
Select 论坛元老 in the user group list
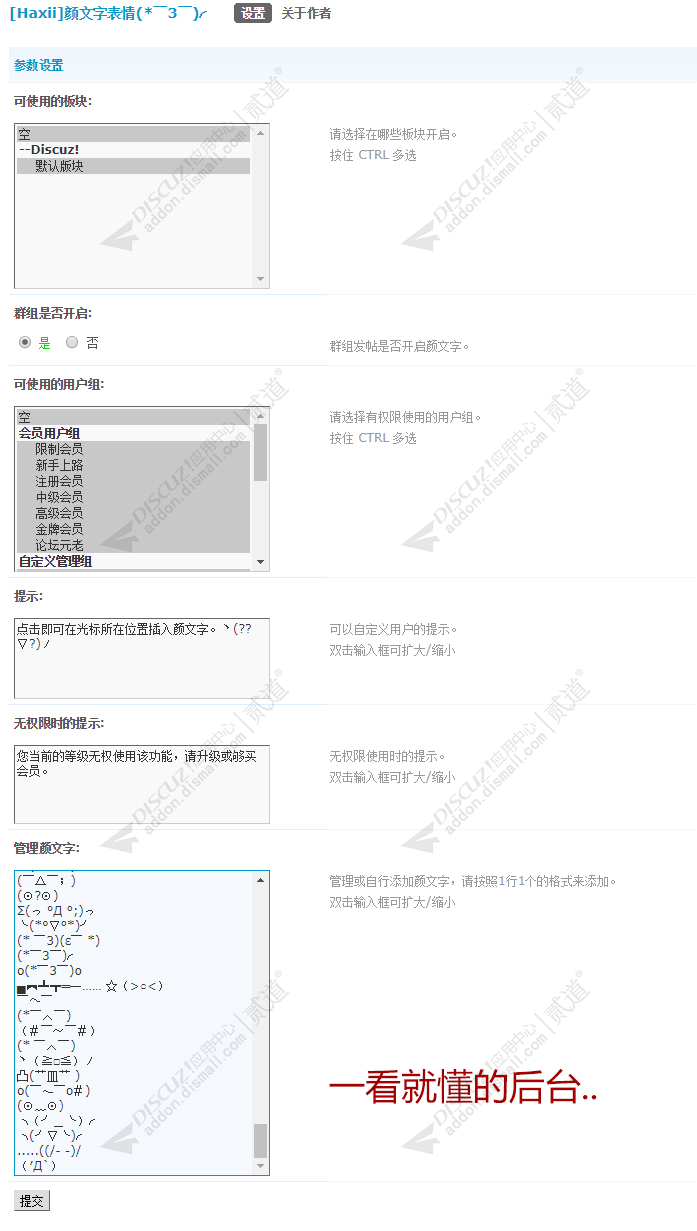click(x=134, y=545)
